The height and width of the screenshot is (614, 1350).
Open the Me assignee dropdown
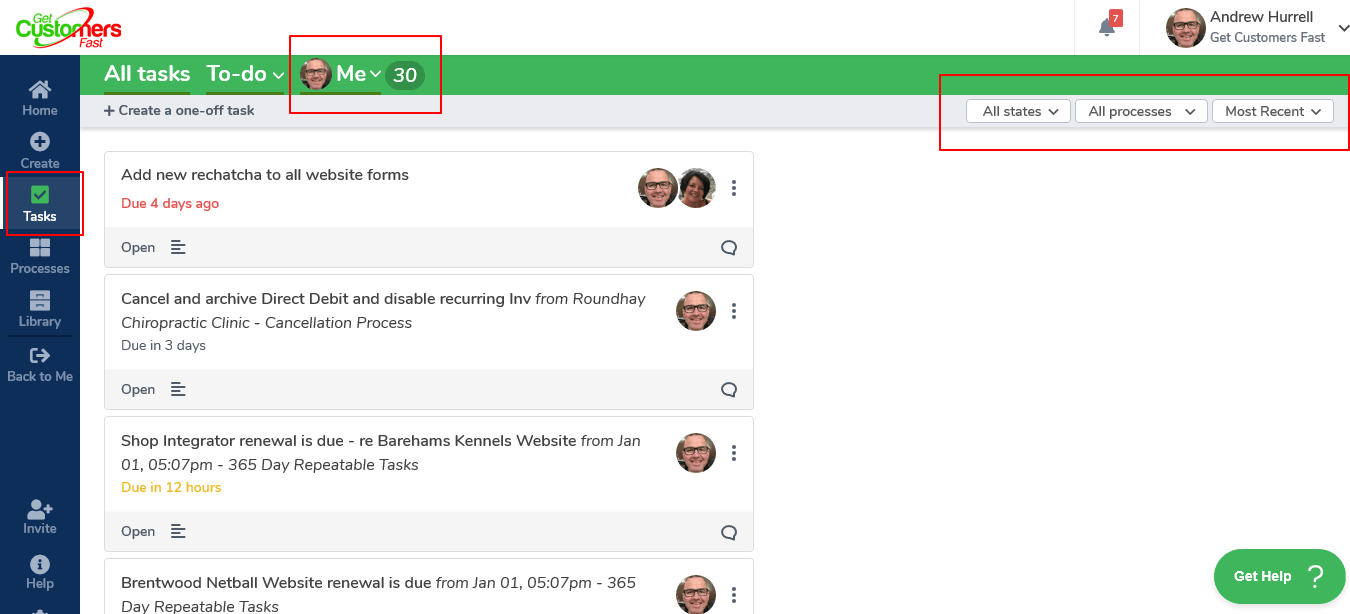click(x=341, y=74)
